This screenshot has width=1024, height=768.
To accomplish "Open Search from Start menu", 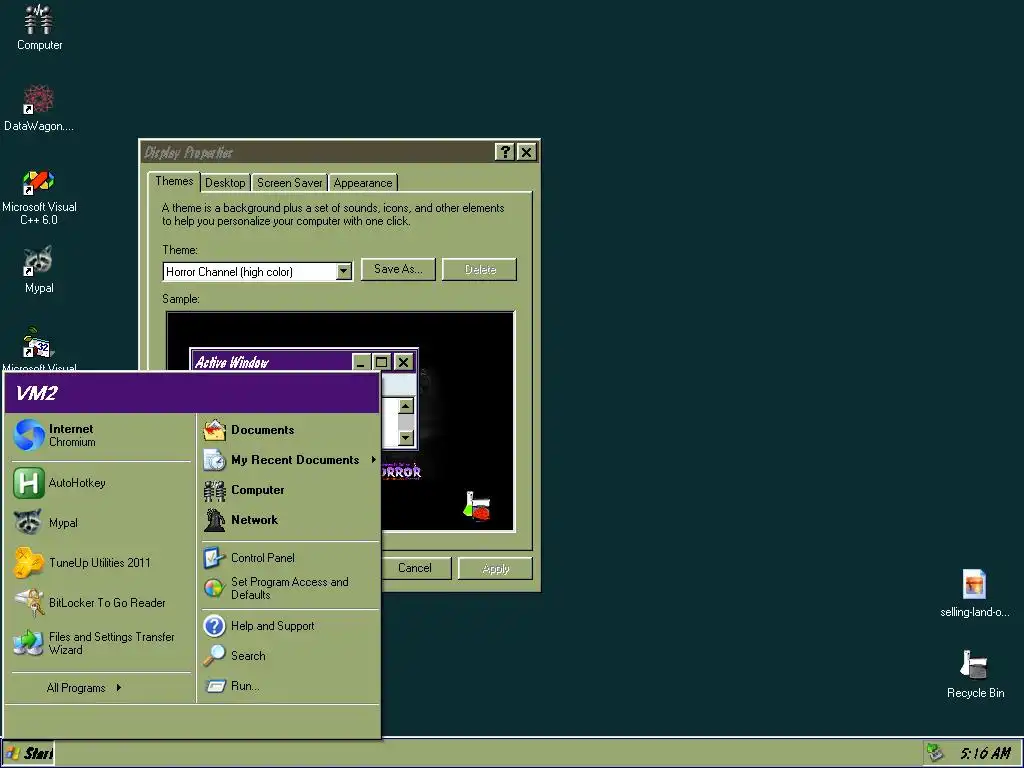I will tap(290, 656).
